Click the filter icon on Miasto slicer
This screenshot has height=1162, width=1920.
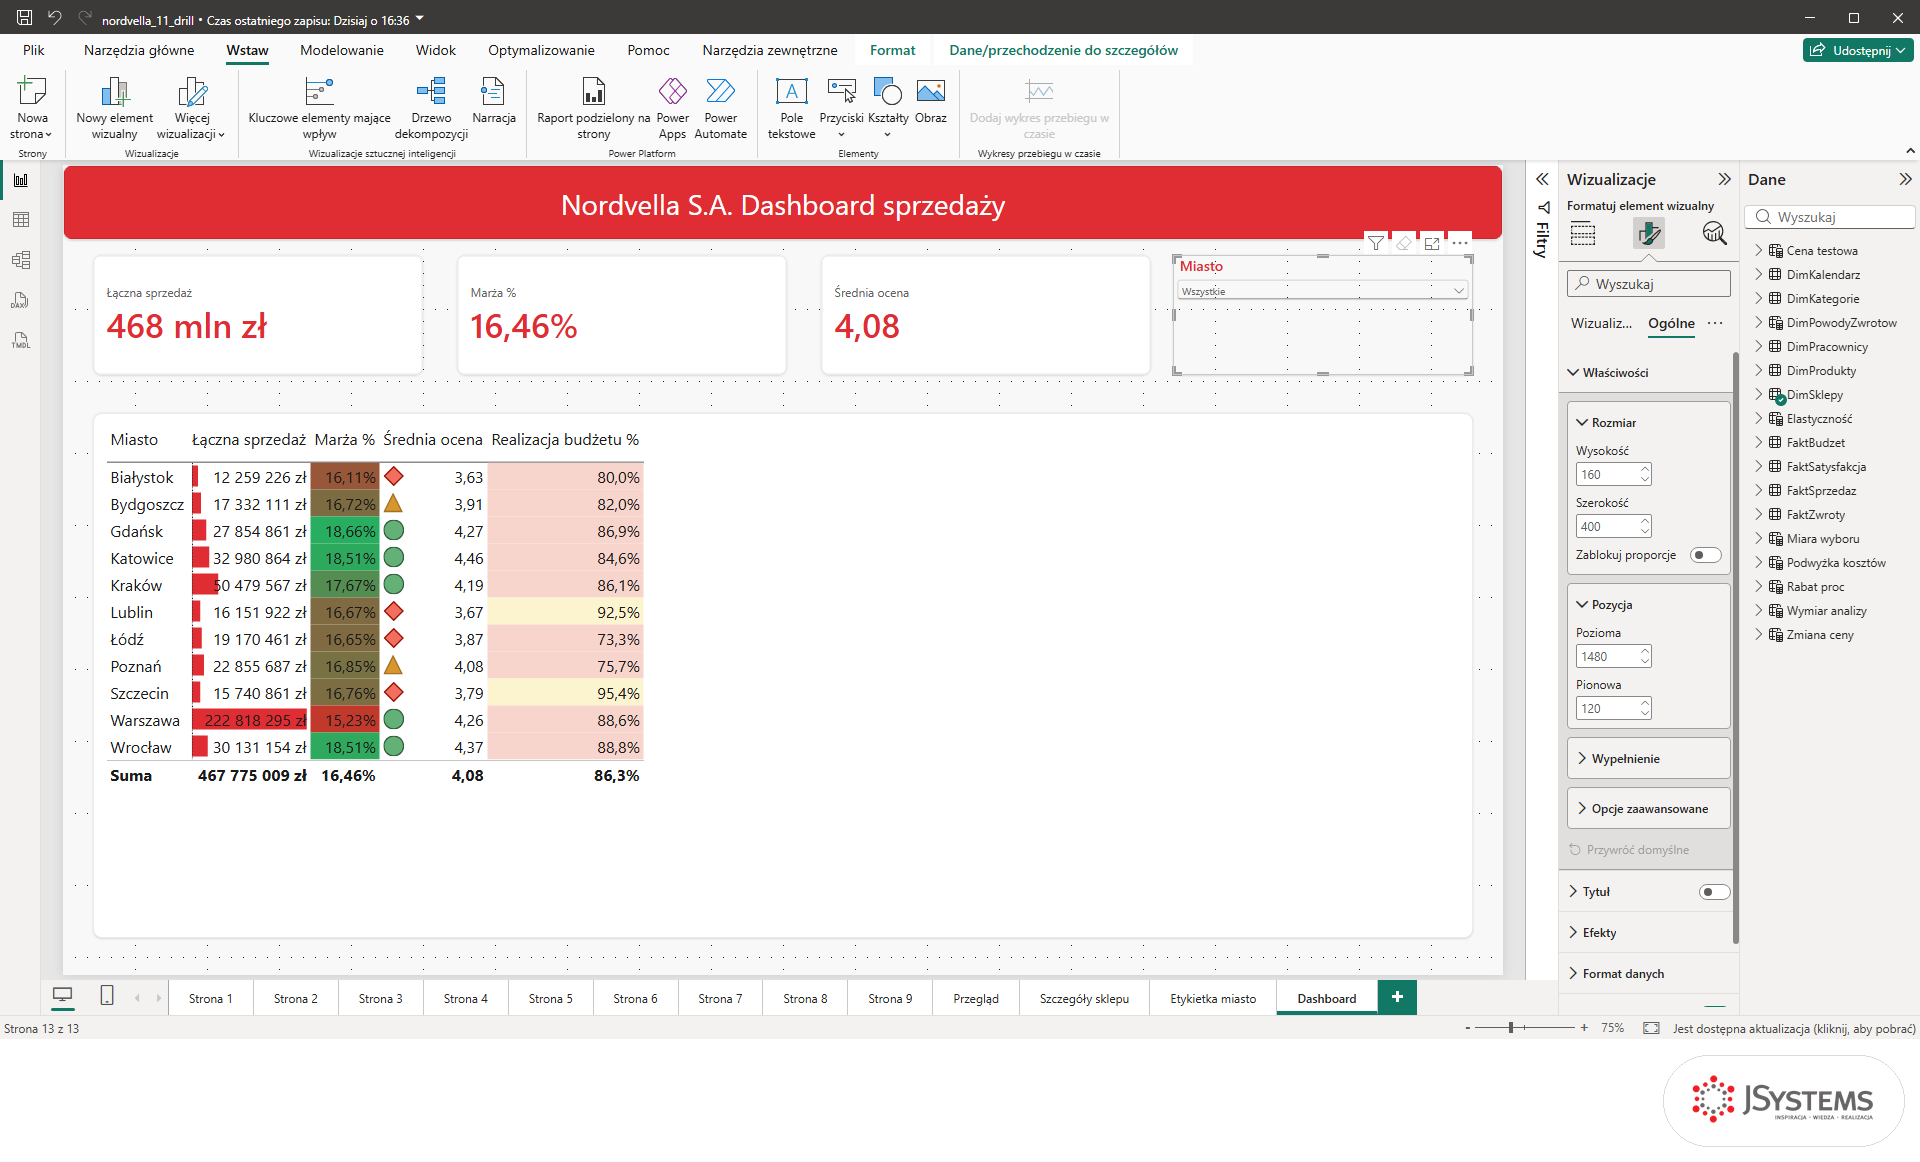point(1376,243)
